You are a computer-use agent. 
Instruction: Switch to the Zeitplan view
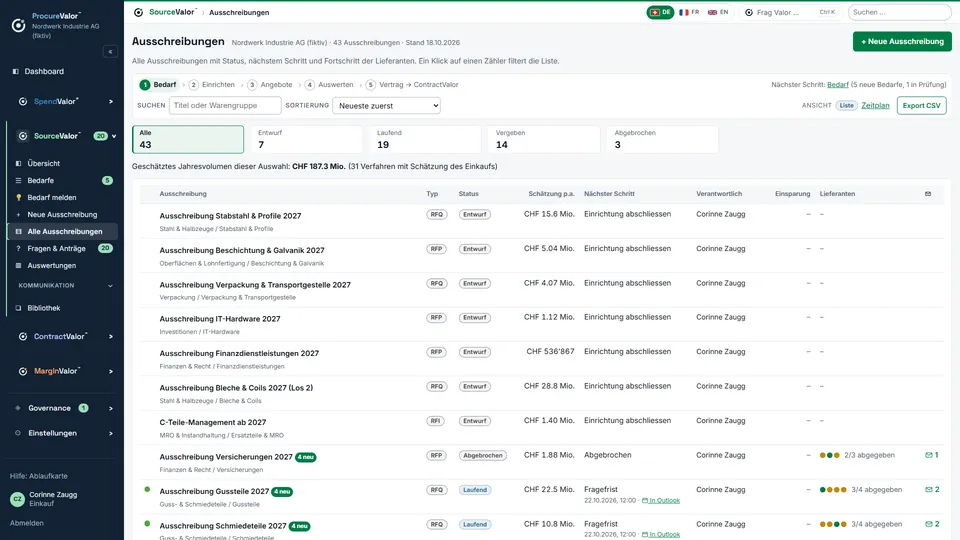(875, 105)
